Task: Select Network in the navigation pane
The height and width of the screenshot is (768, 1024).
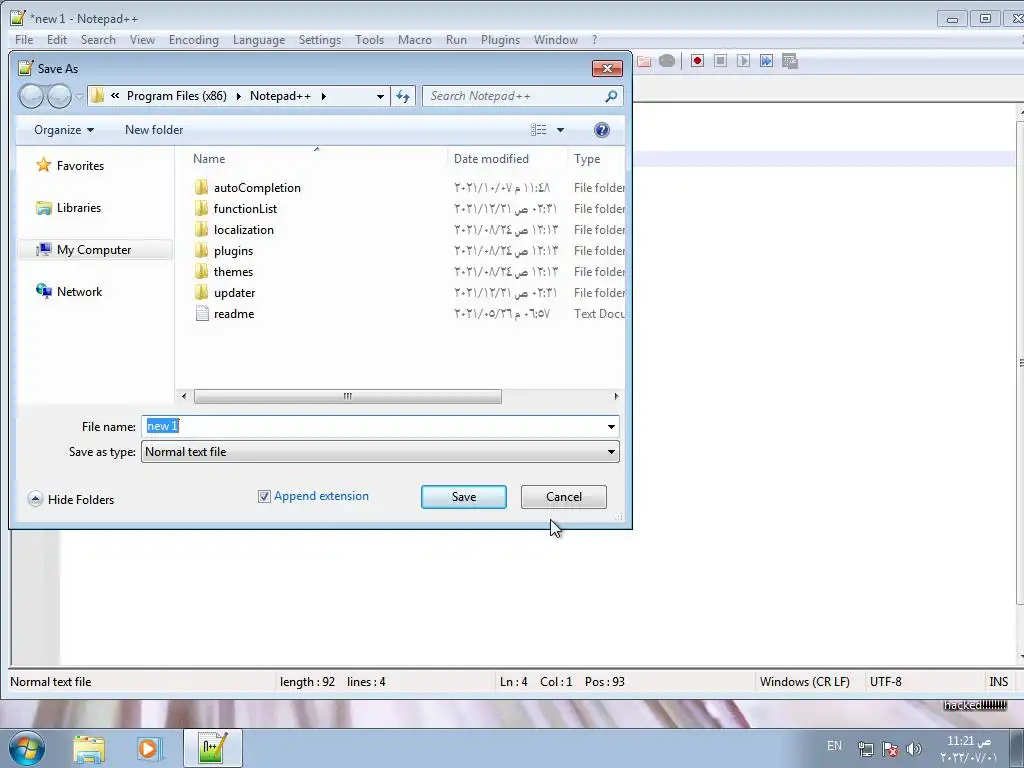Action: tap(79, 292)
